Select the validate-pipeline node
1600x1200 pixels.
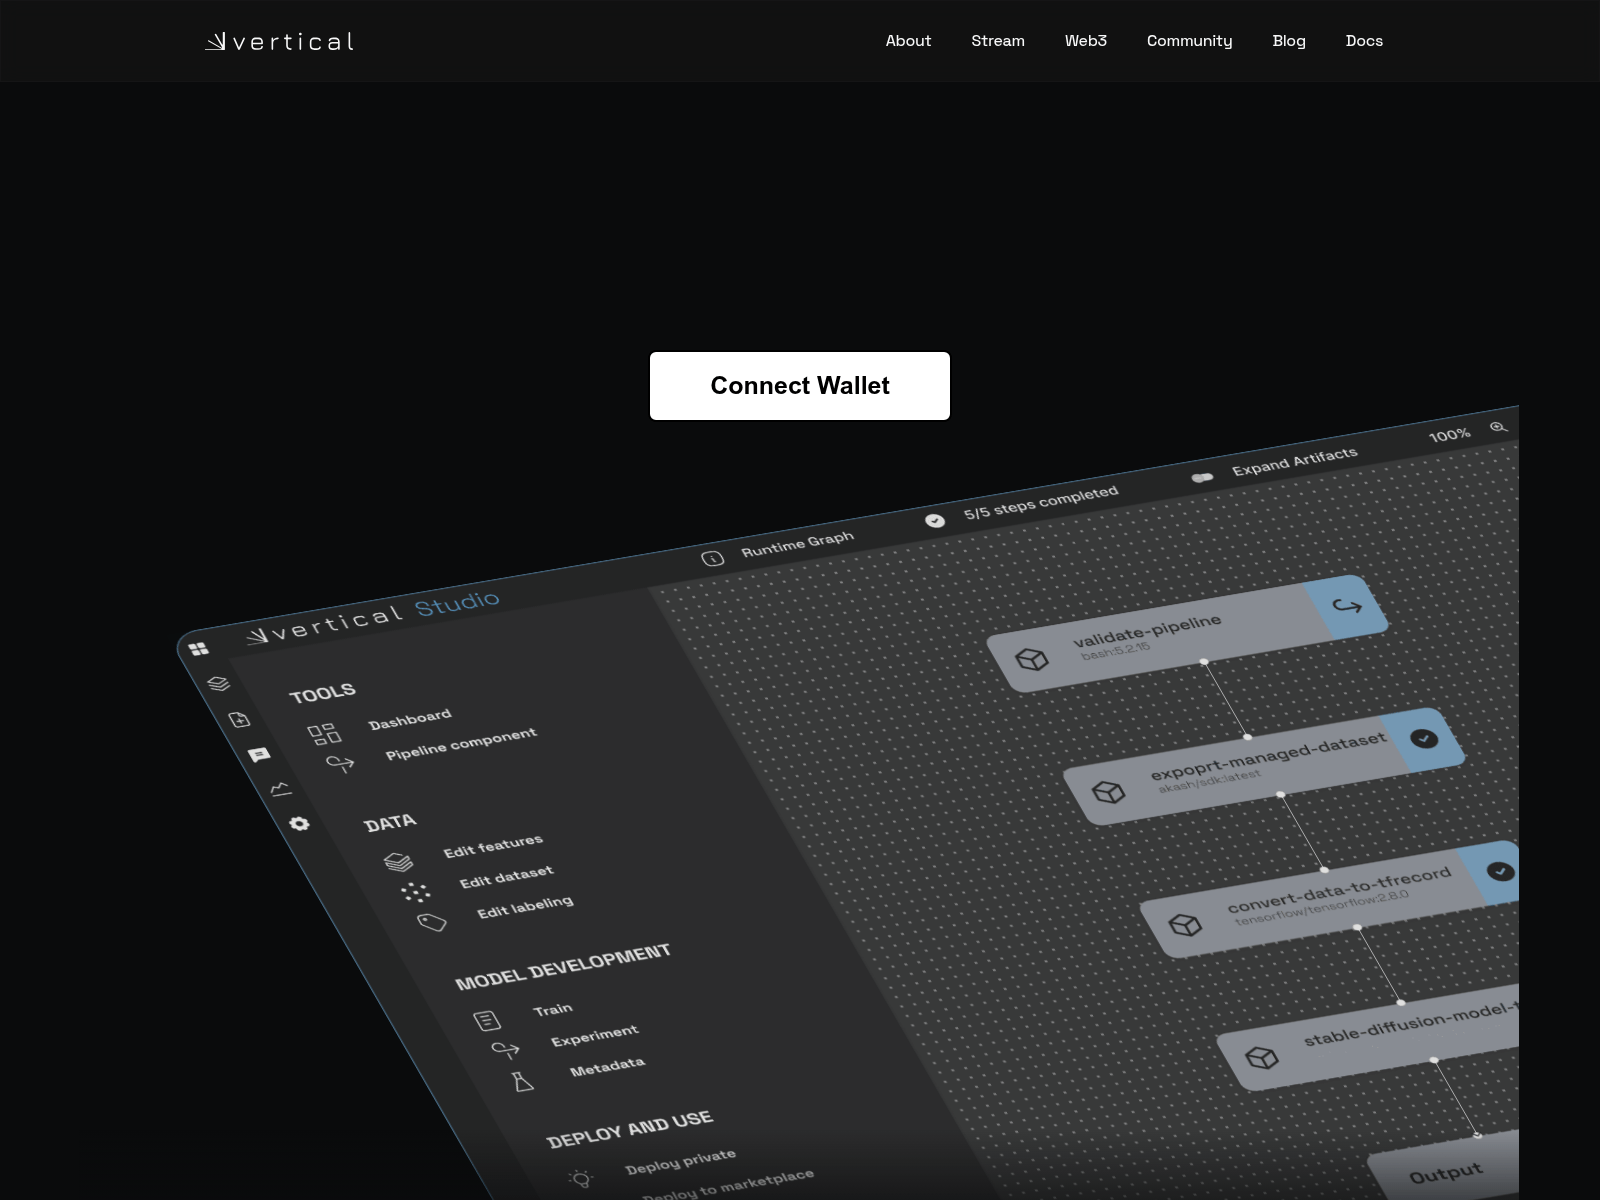pos(1187,634)
